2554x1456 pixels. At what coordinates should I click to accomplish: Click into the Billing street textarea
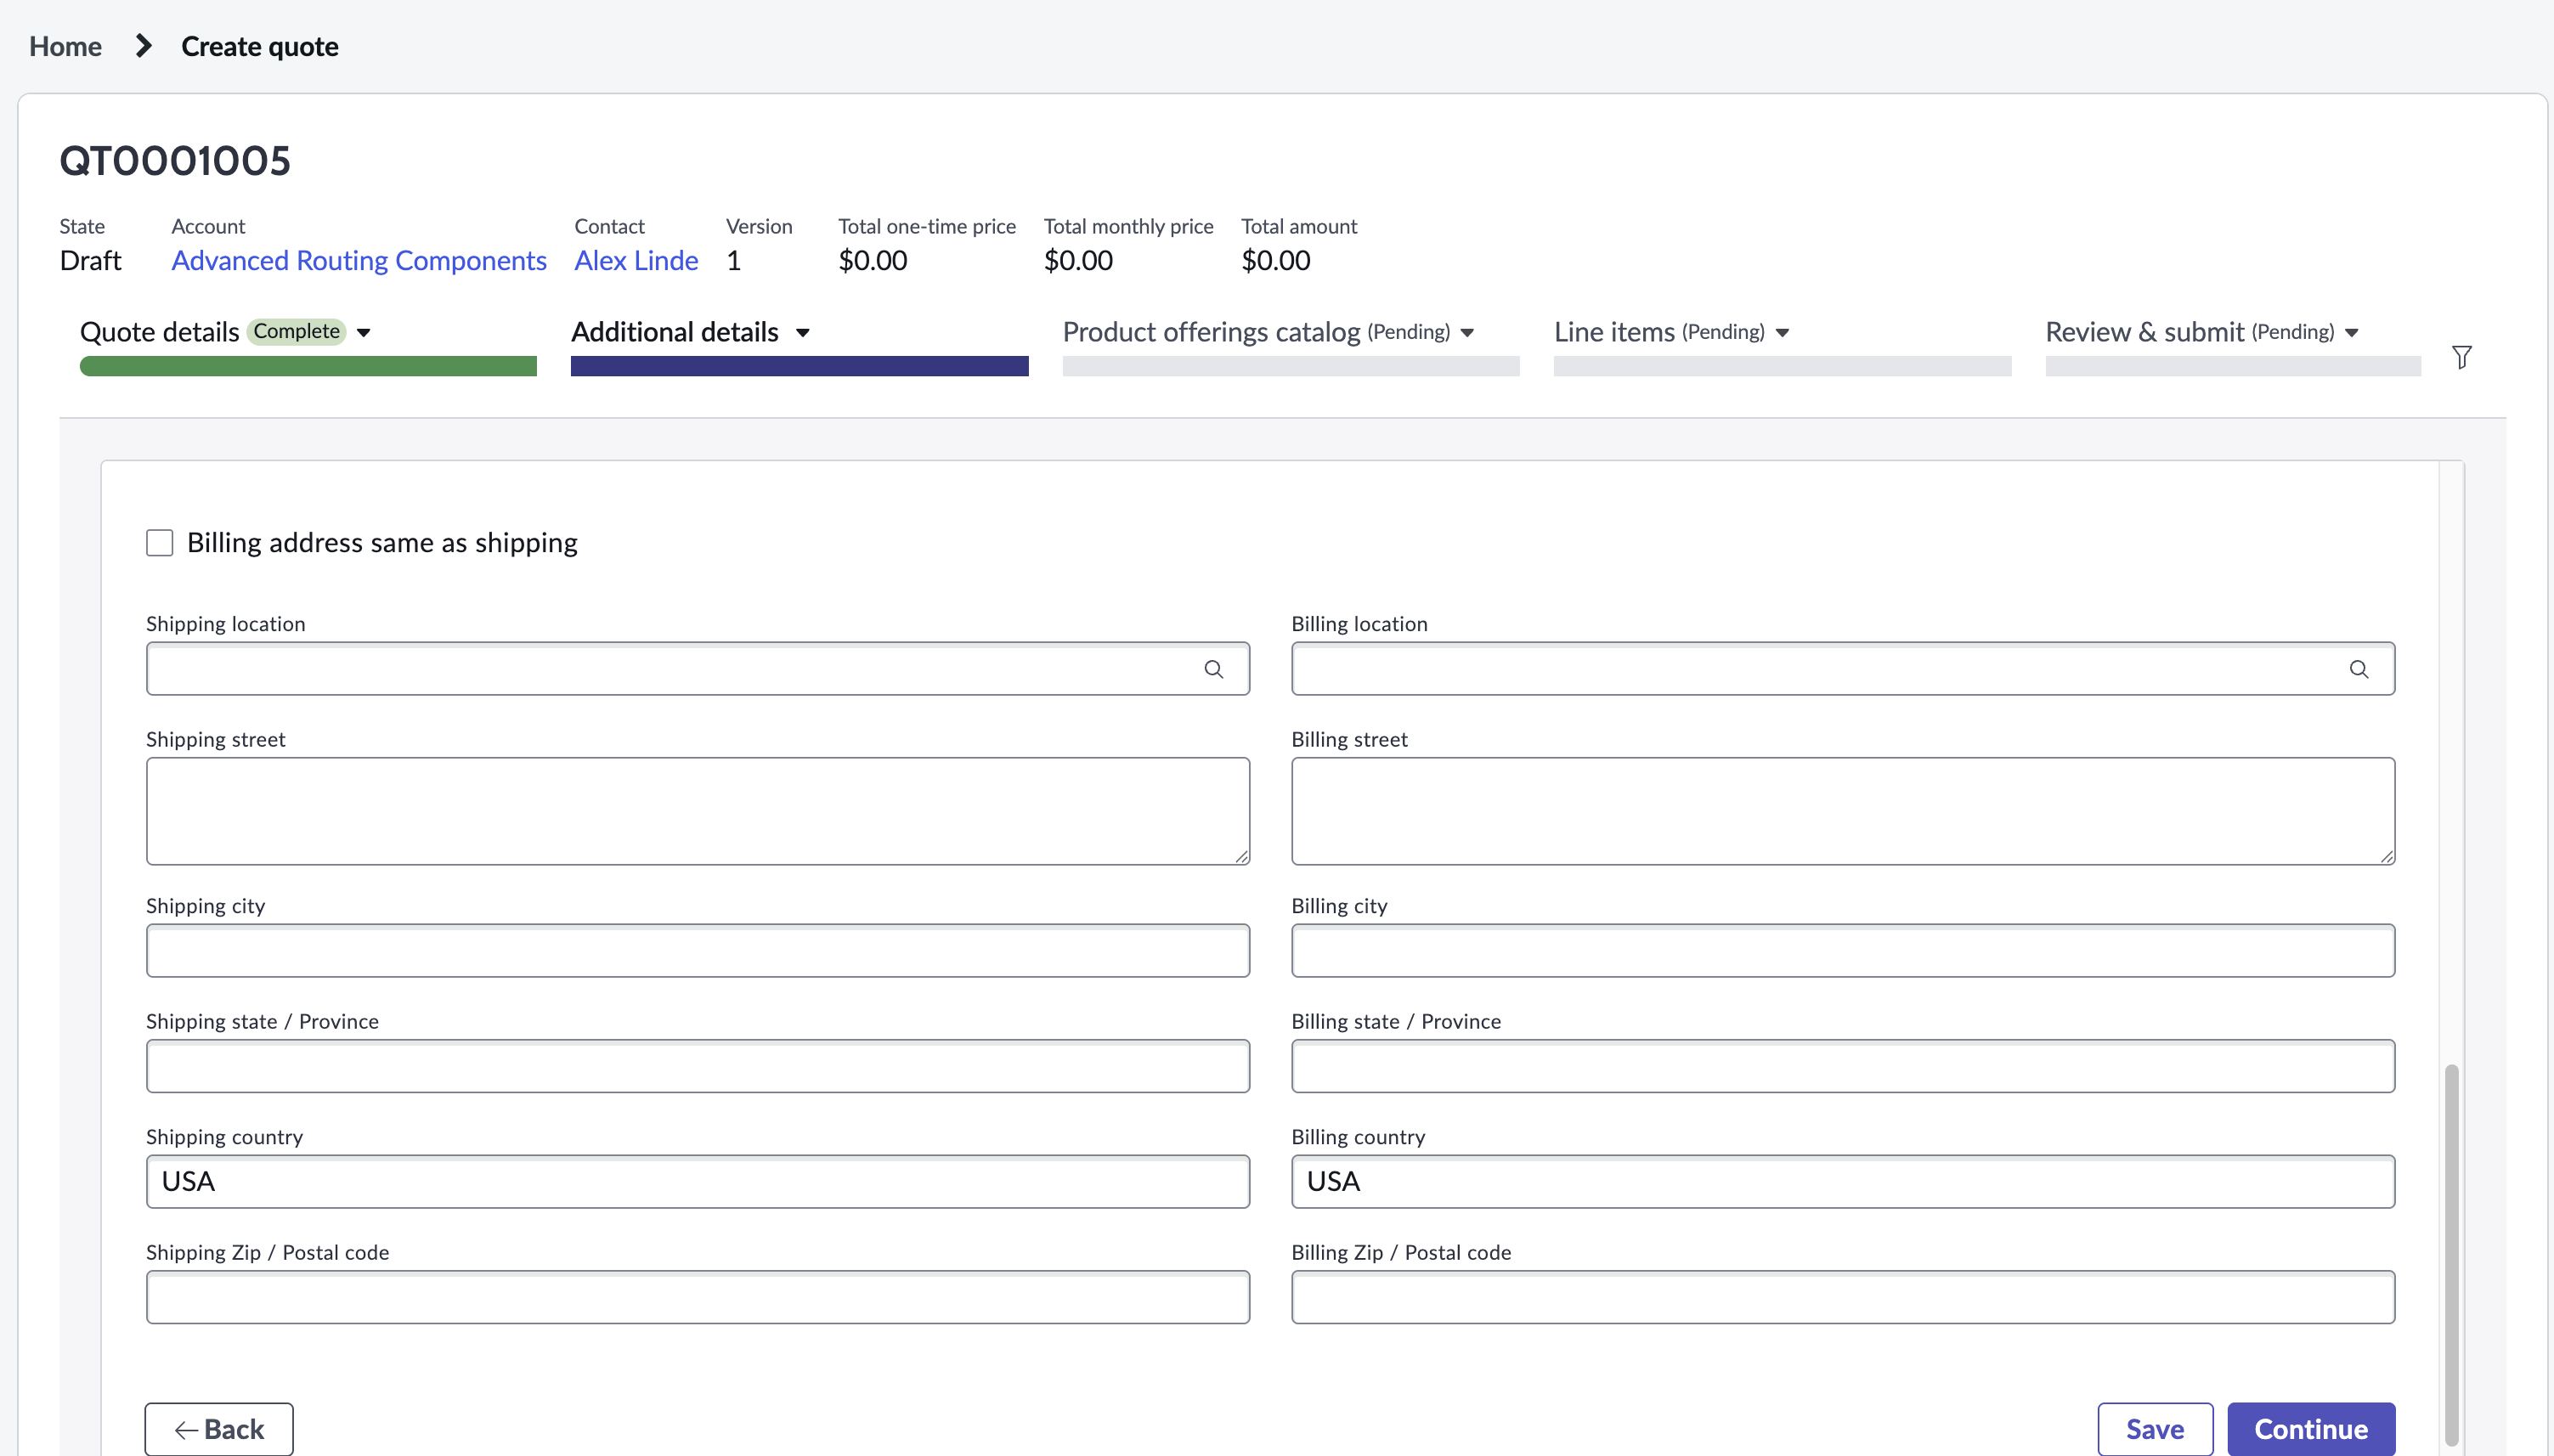pyautogui.click(x=1842, y=811)
